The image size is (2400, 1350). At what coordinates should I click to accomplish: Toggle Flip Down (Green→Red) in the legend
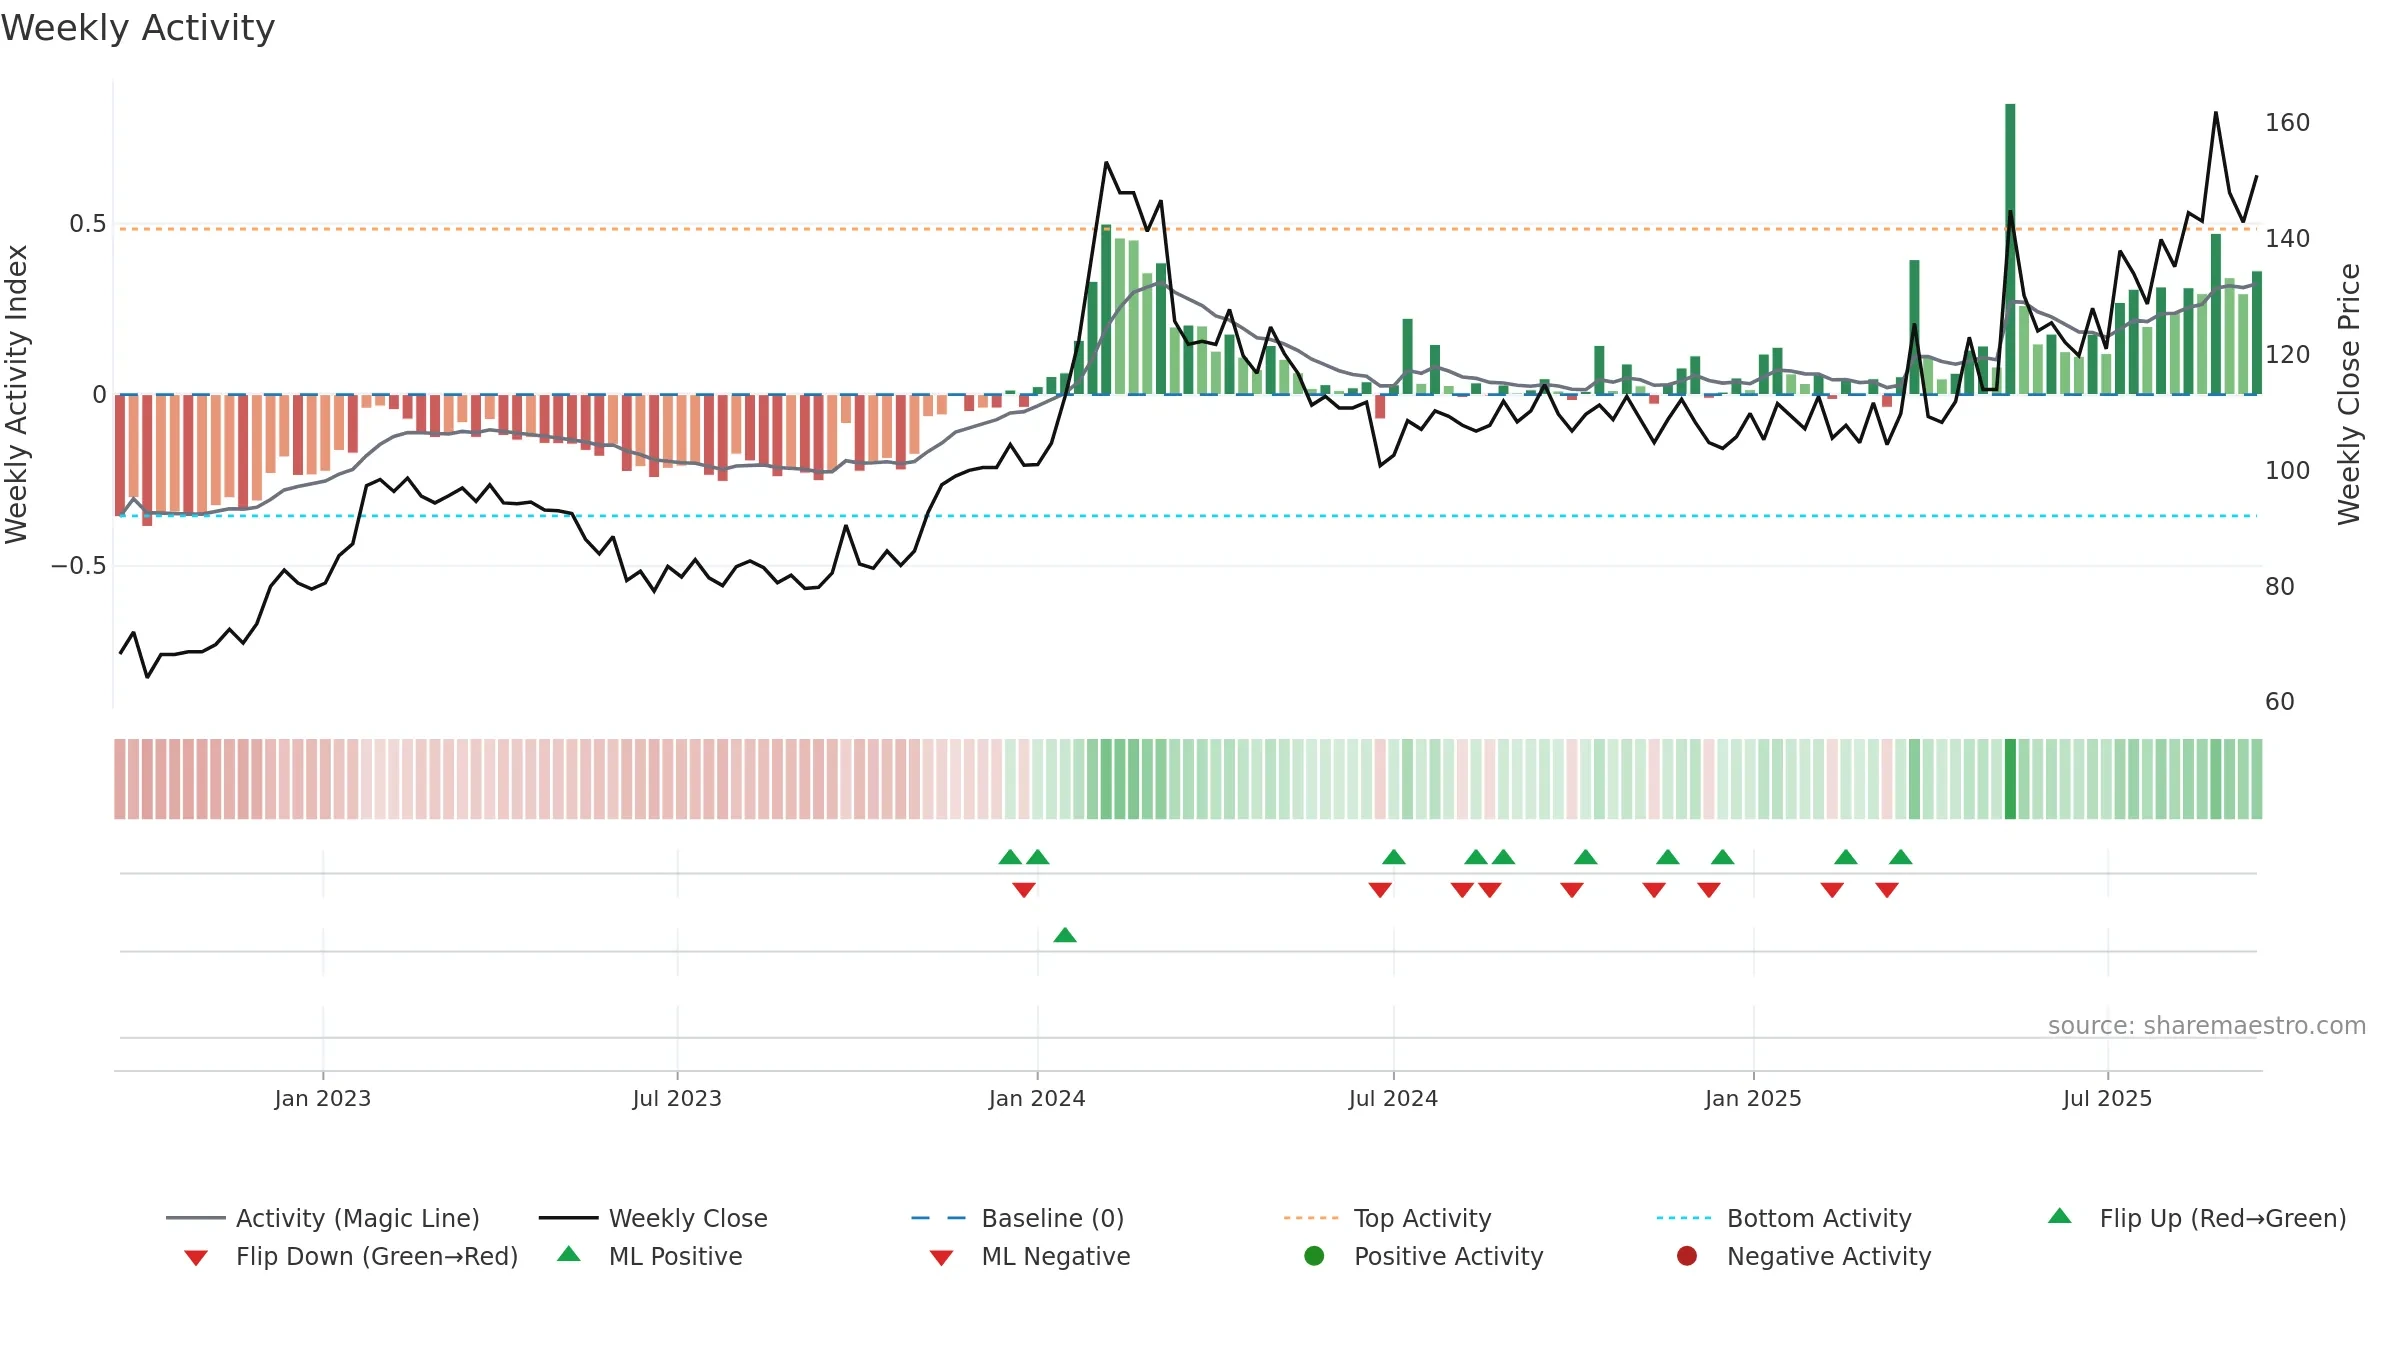point(351,1256)
